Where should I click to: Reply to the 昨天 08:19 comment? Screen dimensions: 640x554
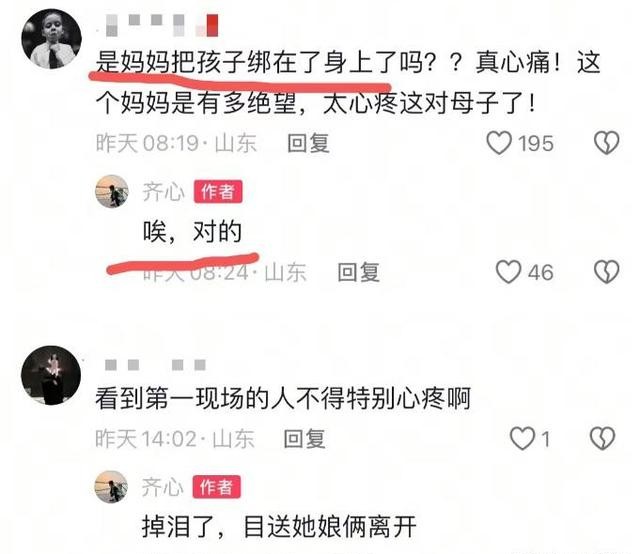pyautogui.click(x=308, y=143)
